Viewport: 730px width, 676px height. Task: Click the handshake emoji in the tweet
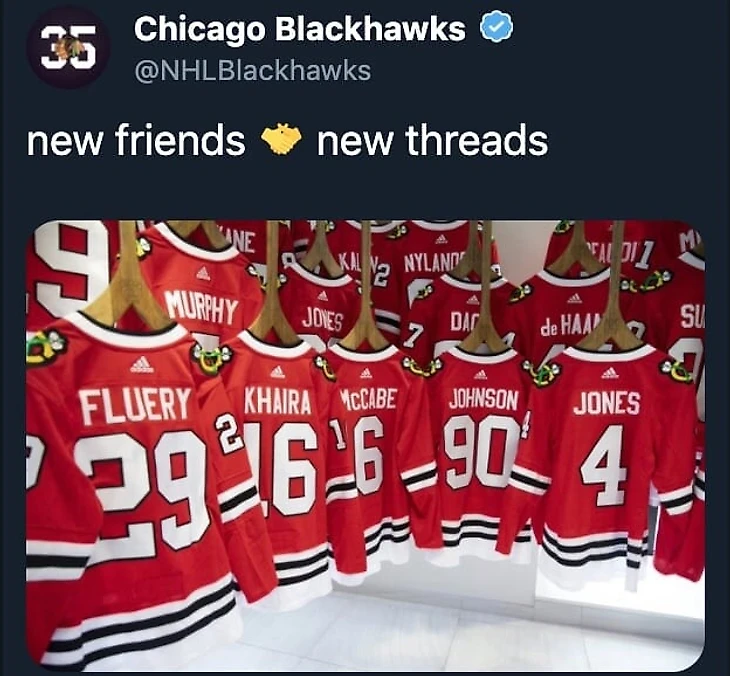[x=281, y=140]
